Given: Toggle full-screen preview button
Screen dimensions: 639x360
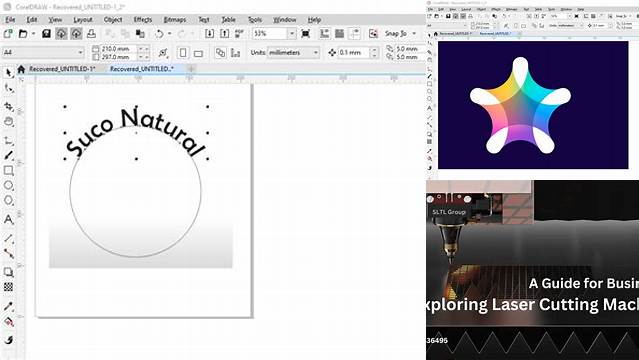Looking at the screenshot, I should tap(306, 34).
